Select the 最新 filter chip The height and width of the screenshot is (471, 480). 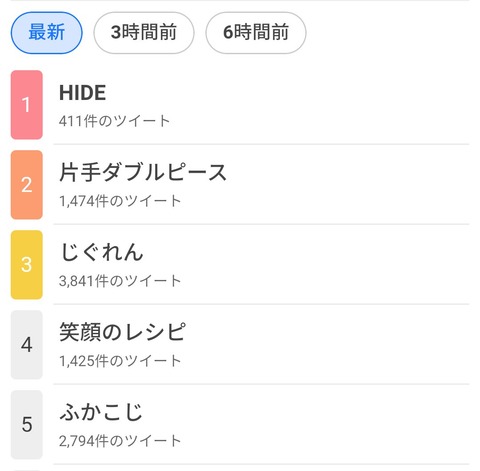click(46, 33)
